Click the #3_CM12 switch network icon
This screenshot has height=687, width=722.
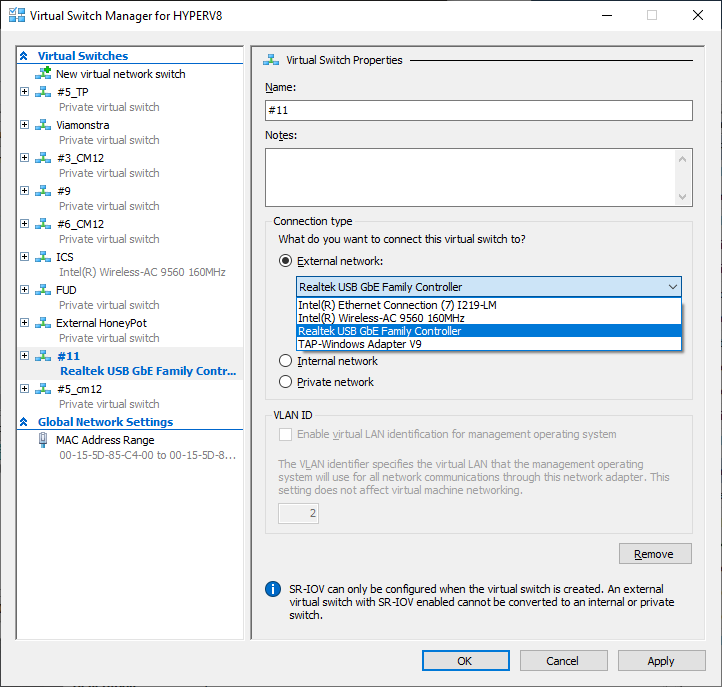43,158
